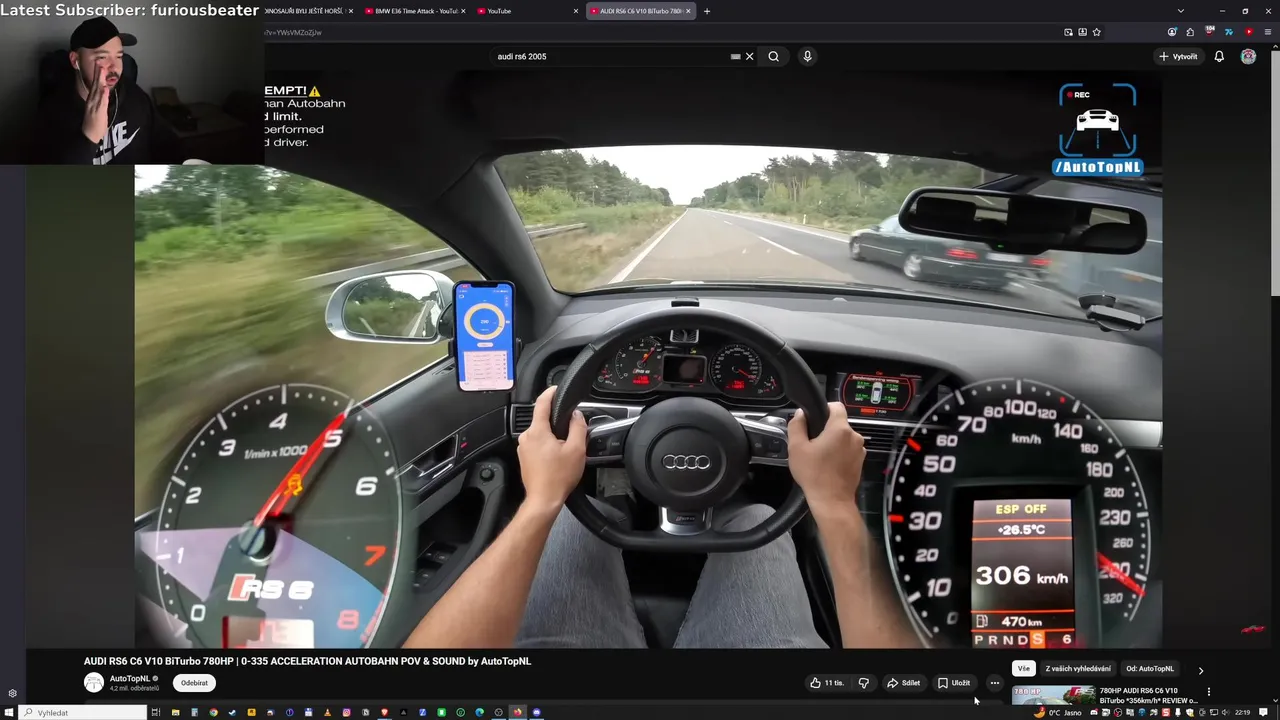Open the AutoTopNL channel avatar
The image size is (1280, 720).
94,683
